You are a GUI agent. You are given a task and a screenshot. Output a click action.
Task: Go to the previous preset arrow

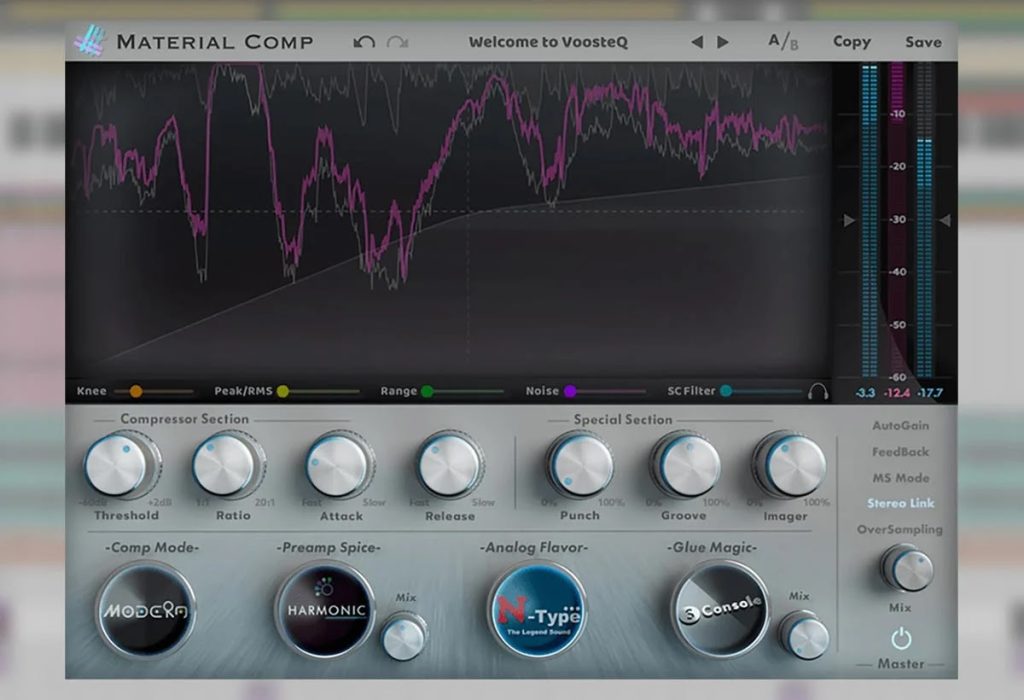pos(697,42)
